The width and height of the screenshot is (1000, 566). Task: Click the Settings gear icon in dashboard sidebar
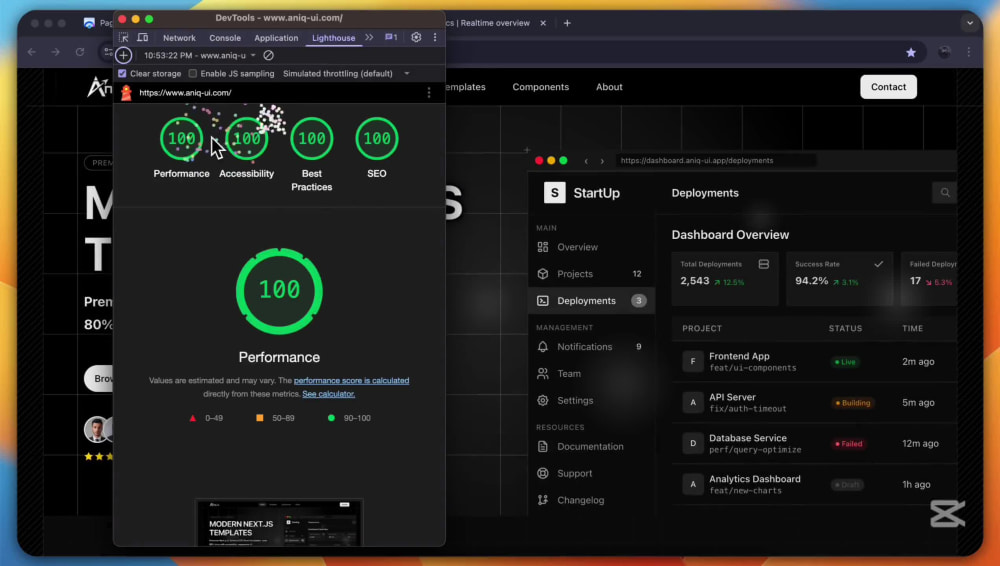[x=543, y=400]
